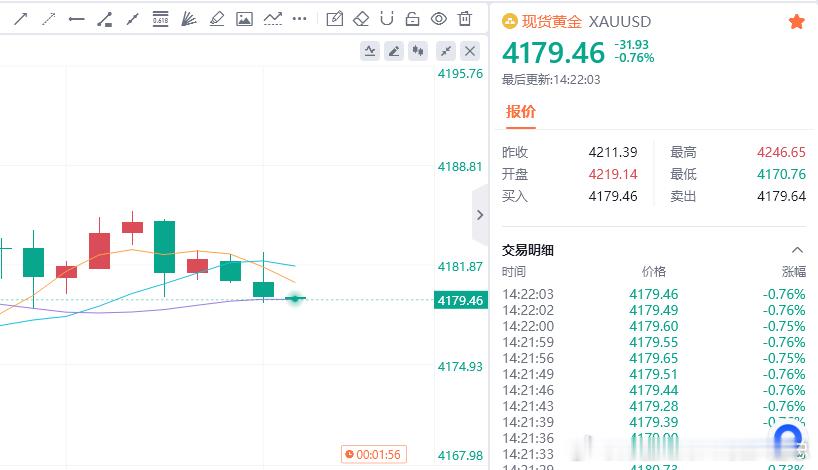818x470 pixels.
Task: Select the trend chart forecast tool
Action: tap(272, 19)
